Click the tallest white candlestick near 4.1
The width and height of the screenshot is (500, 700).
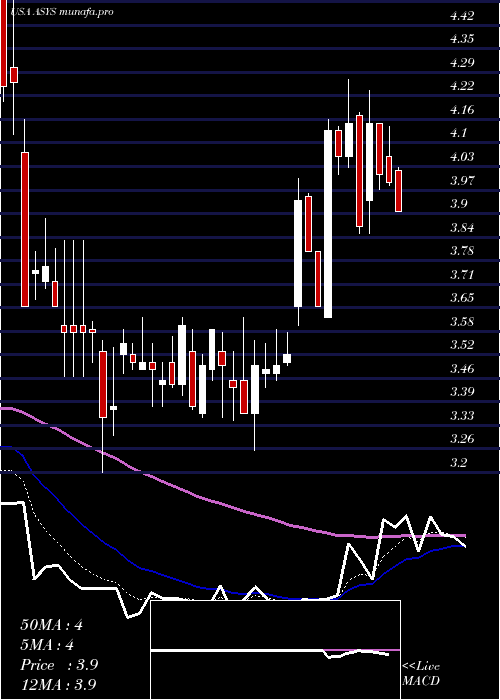[x=328, y=224]
